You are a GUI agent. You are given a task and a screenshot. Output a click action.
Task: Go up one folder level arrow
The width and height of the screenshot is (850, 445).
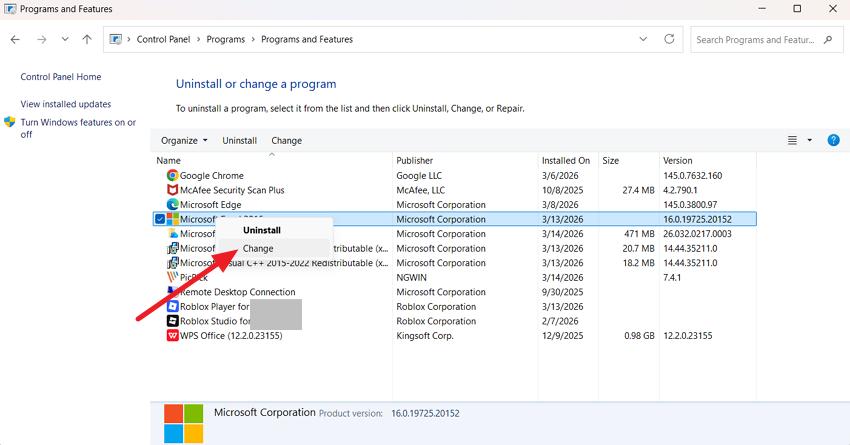pos(87,40)
